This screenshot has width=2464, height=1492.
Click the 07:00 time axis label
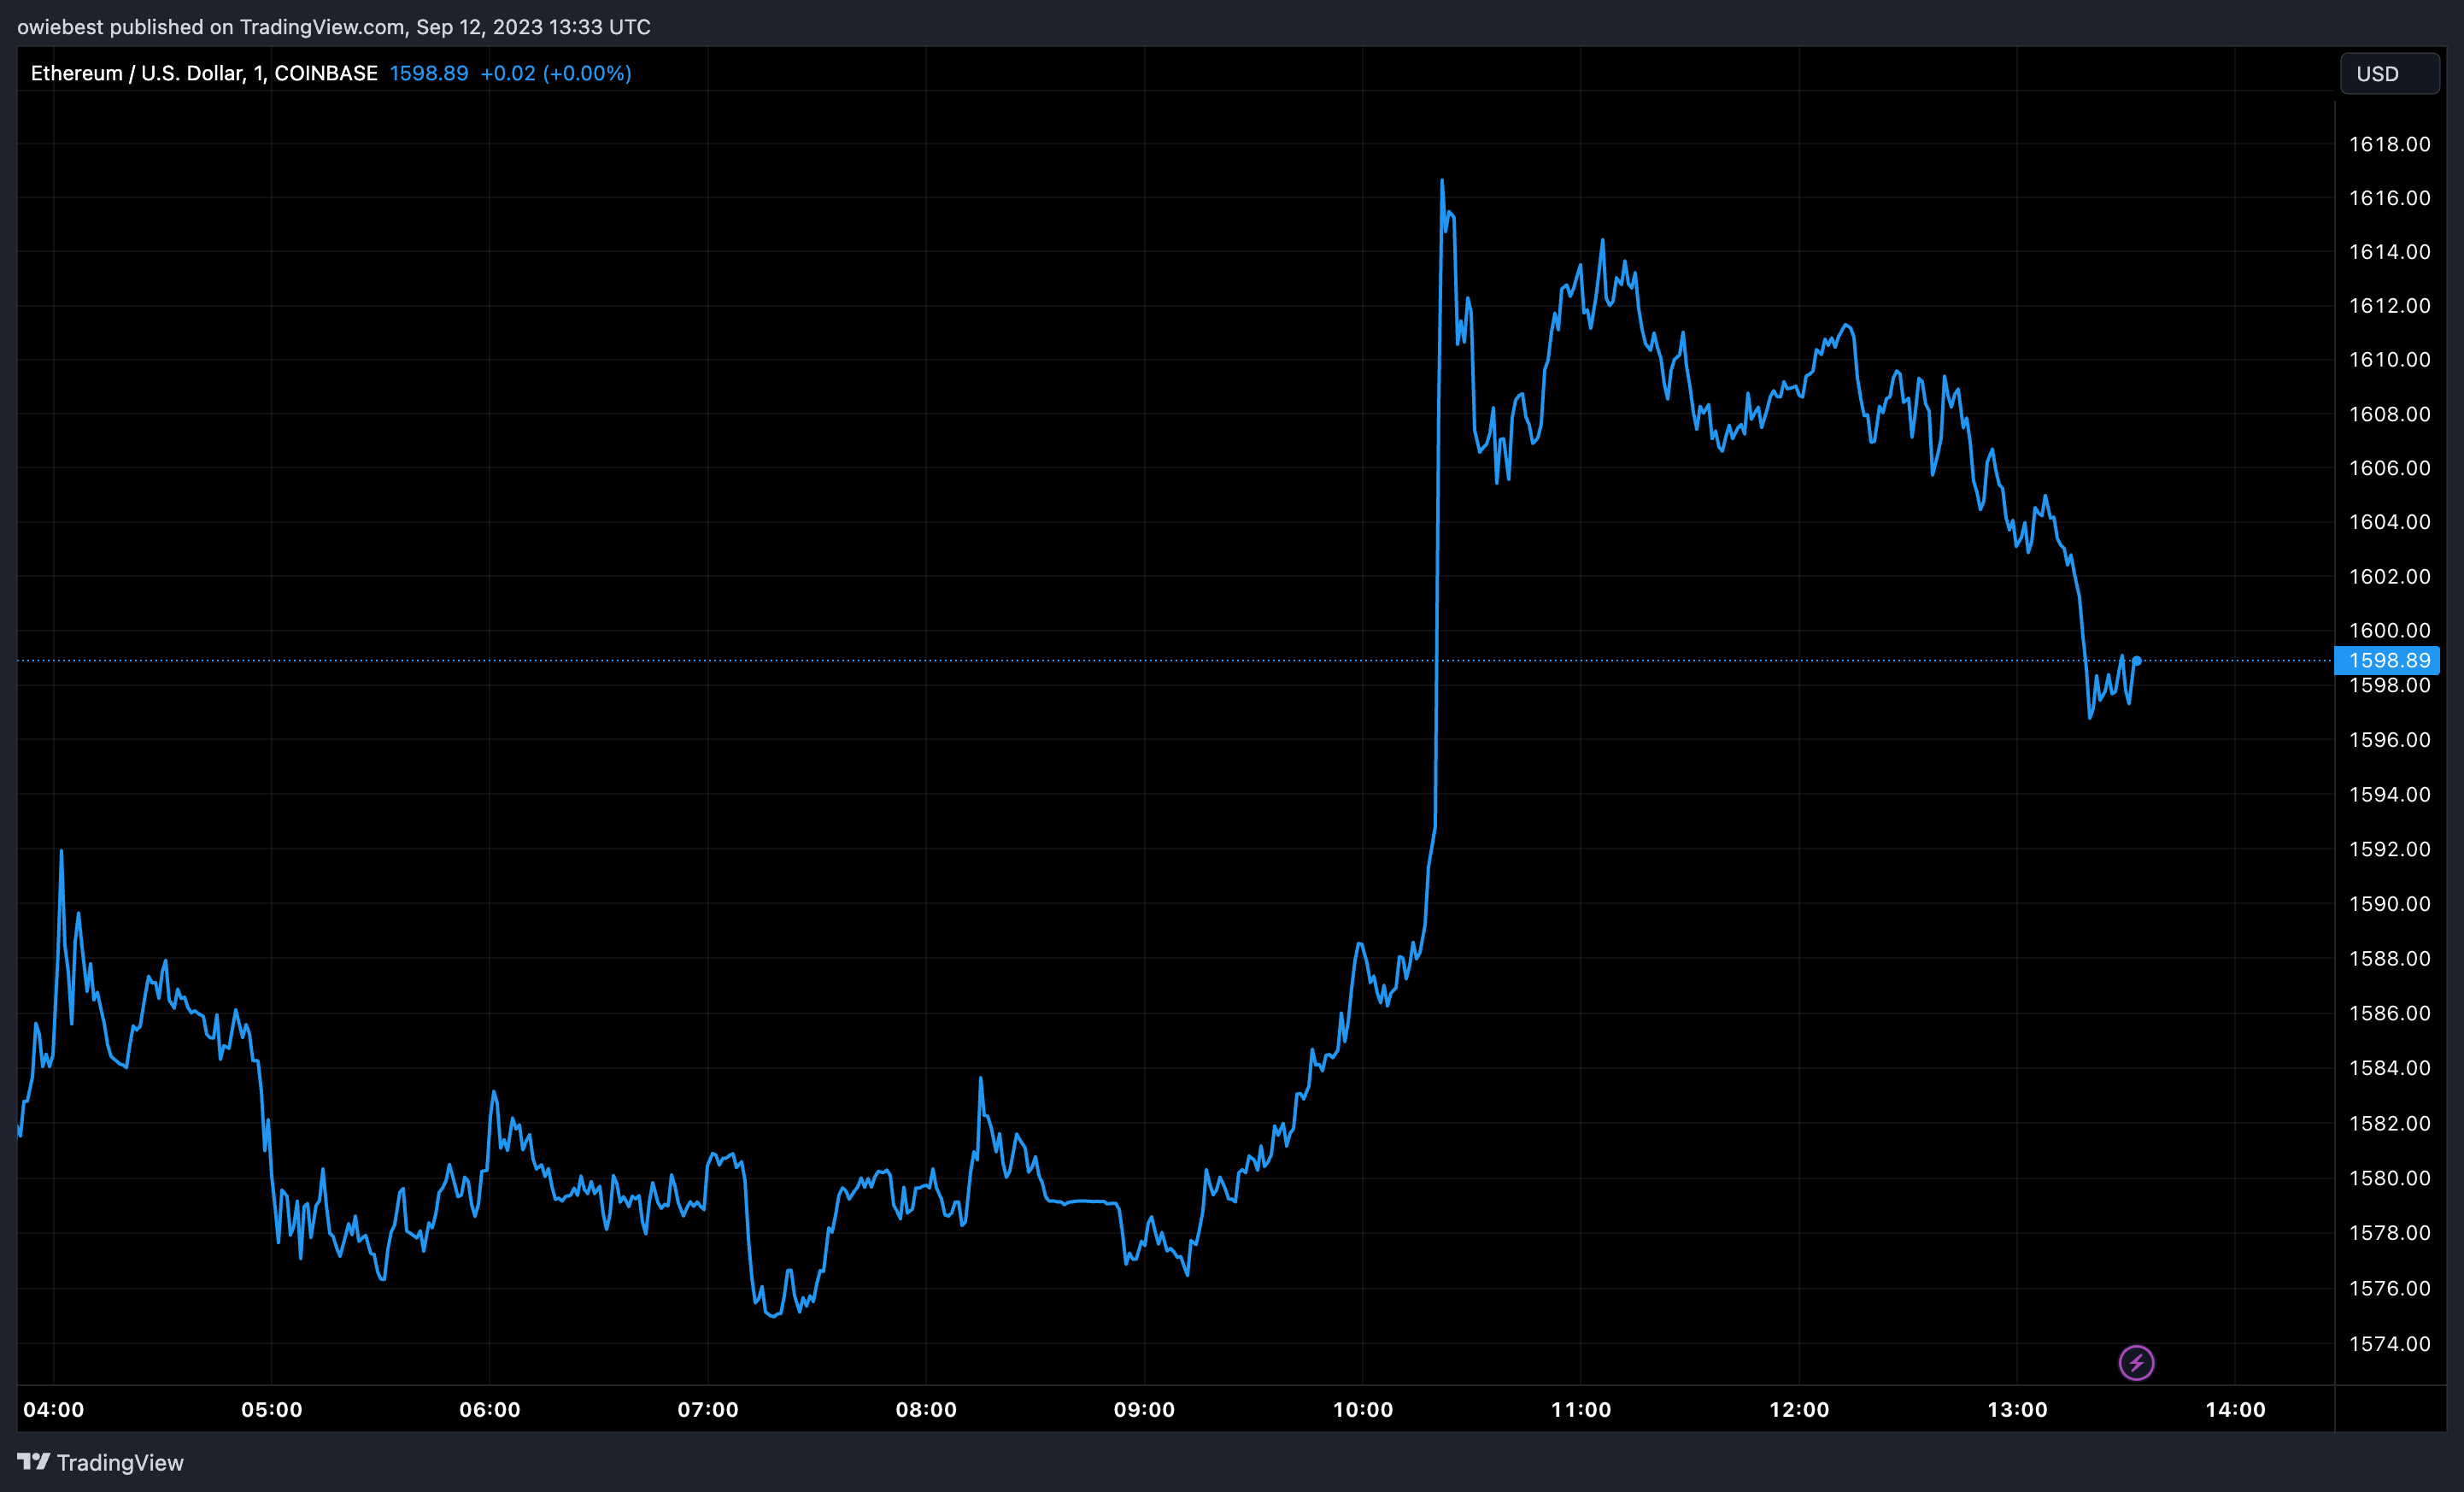(708, 1409)
